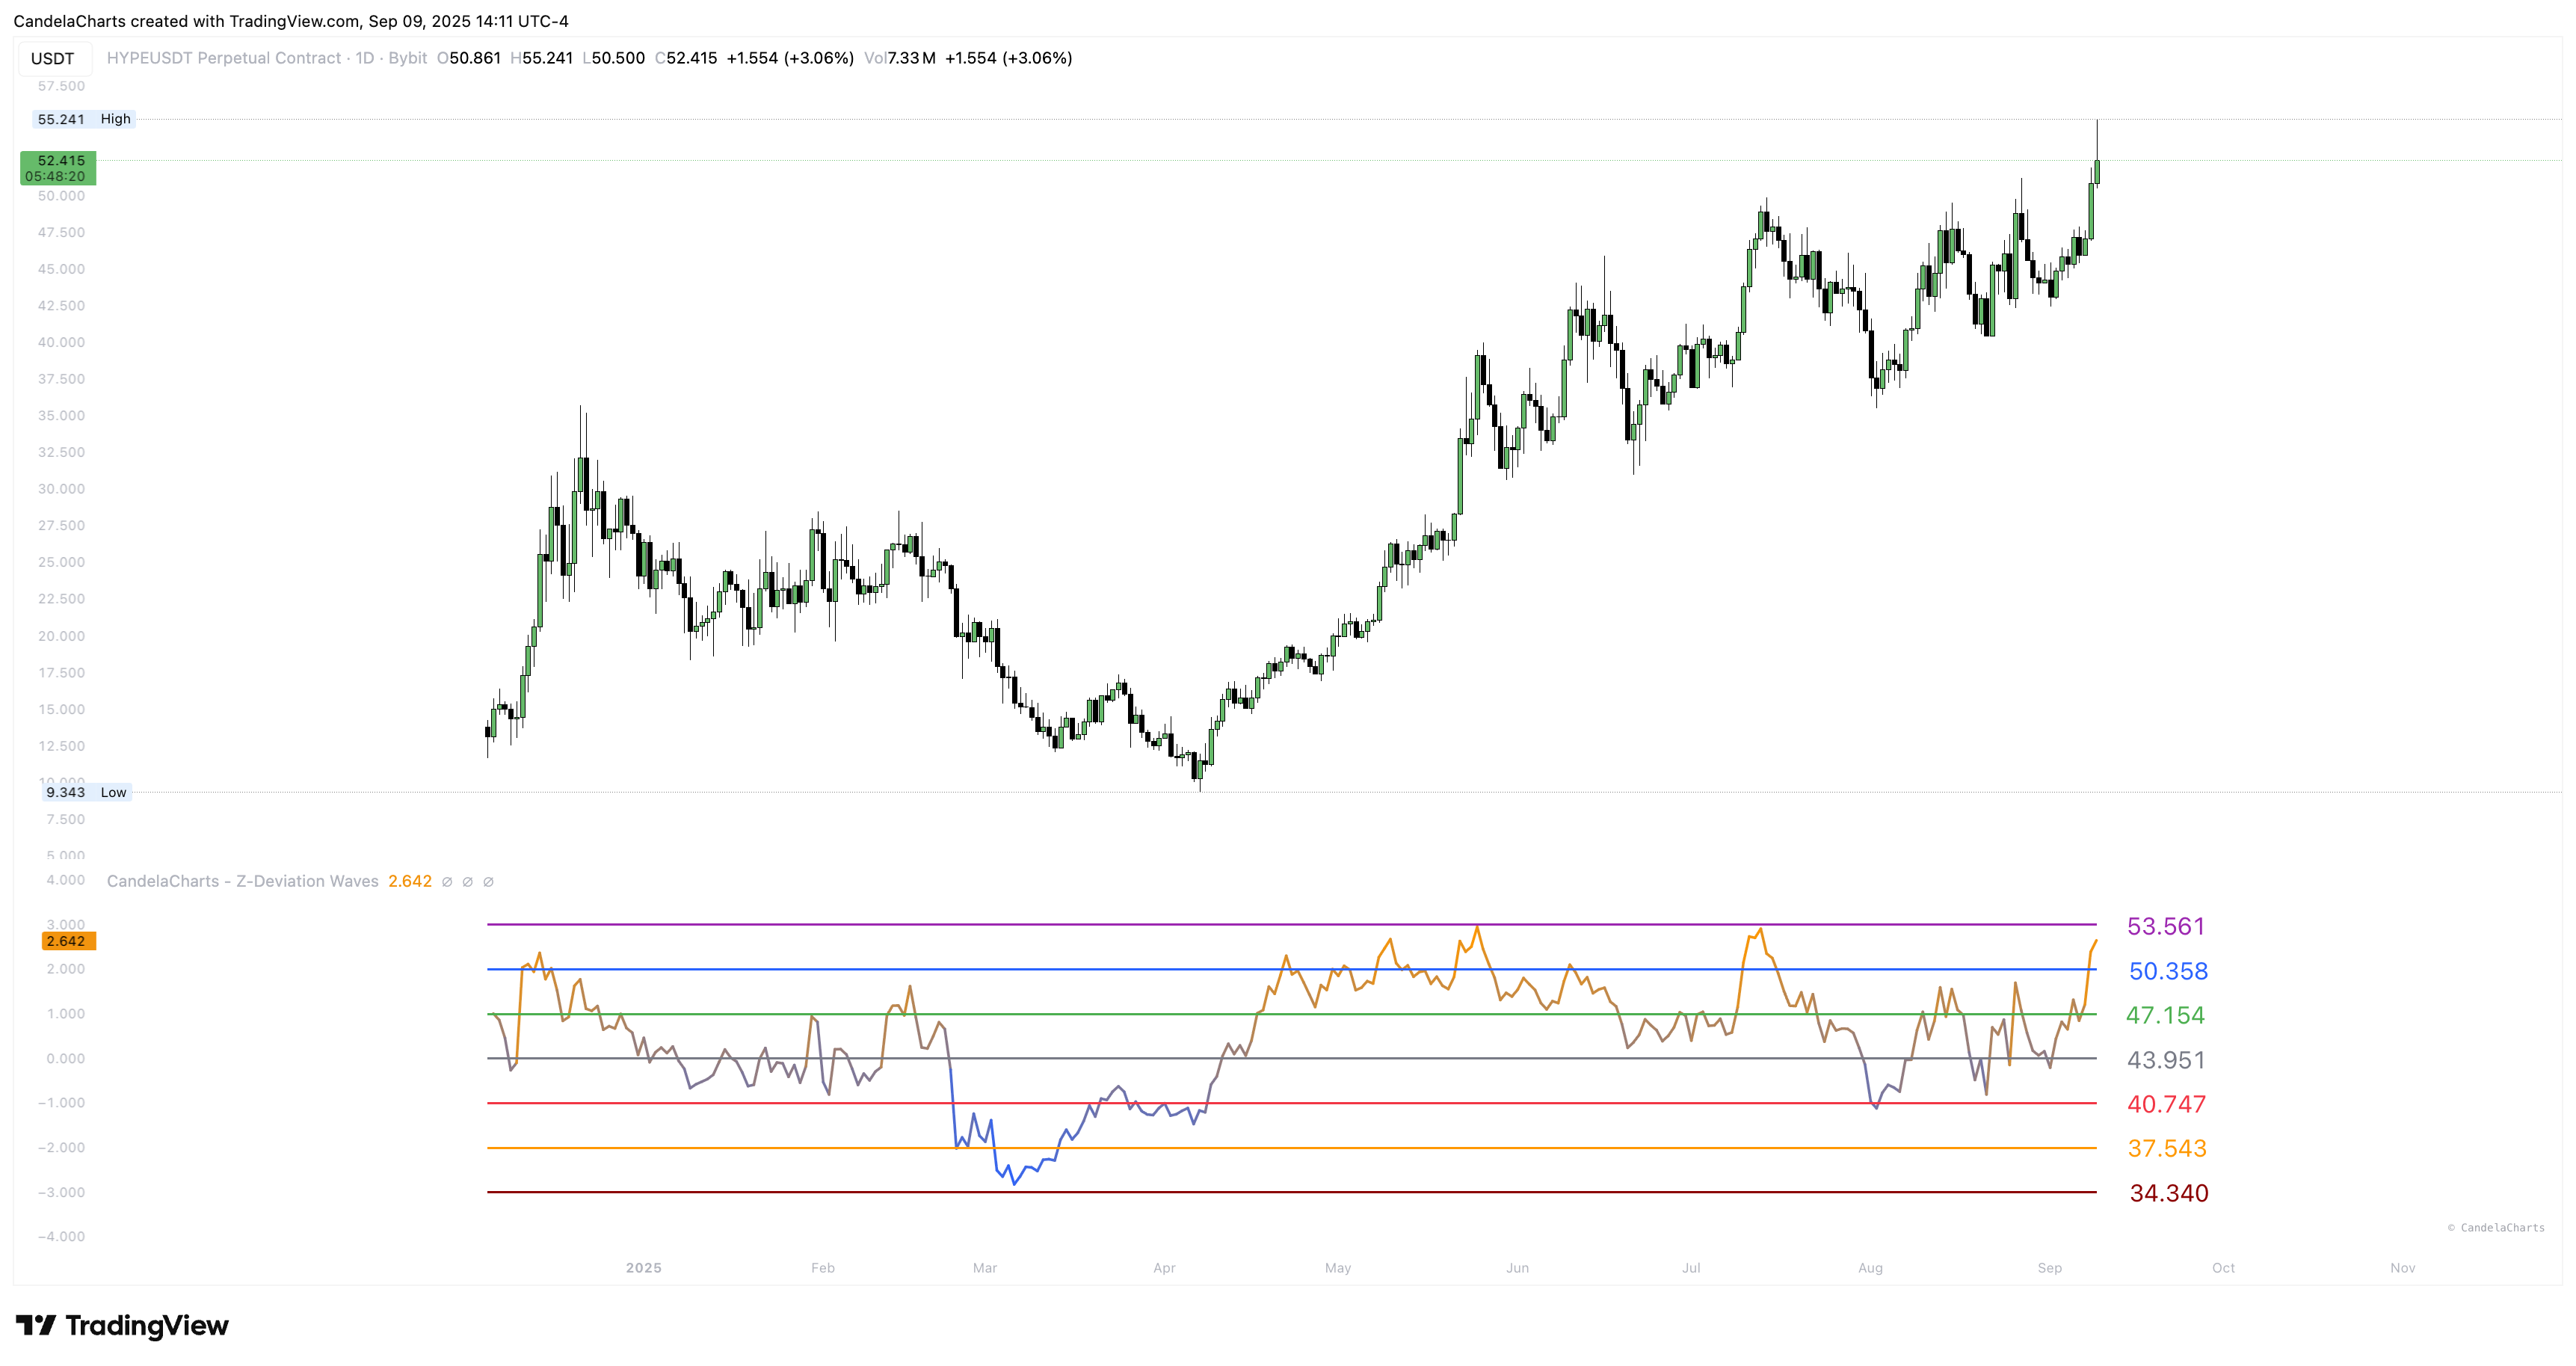Image resolution: width=2576 pixels, height=1366 pixels.
Task: Click the CandelaCharts copyright watermark
Action: click(2495, 1228)
